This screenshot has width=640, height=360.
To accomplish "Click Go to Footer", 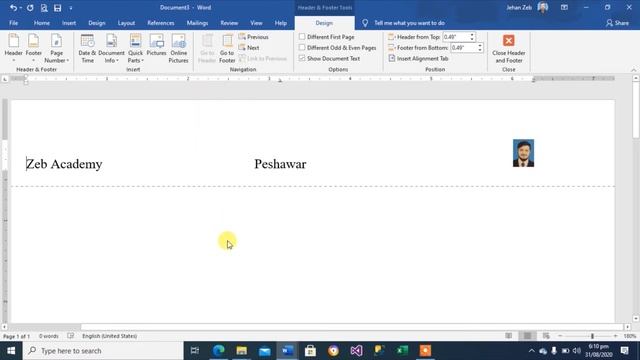I will coord(227,48).
